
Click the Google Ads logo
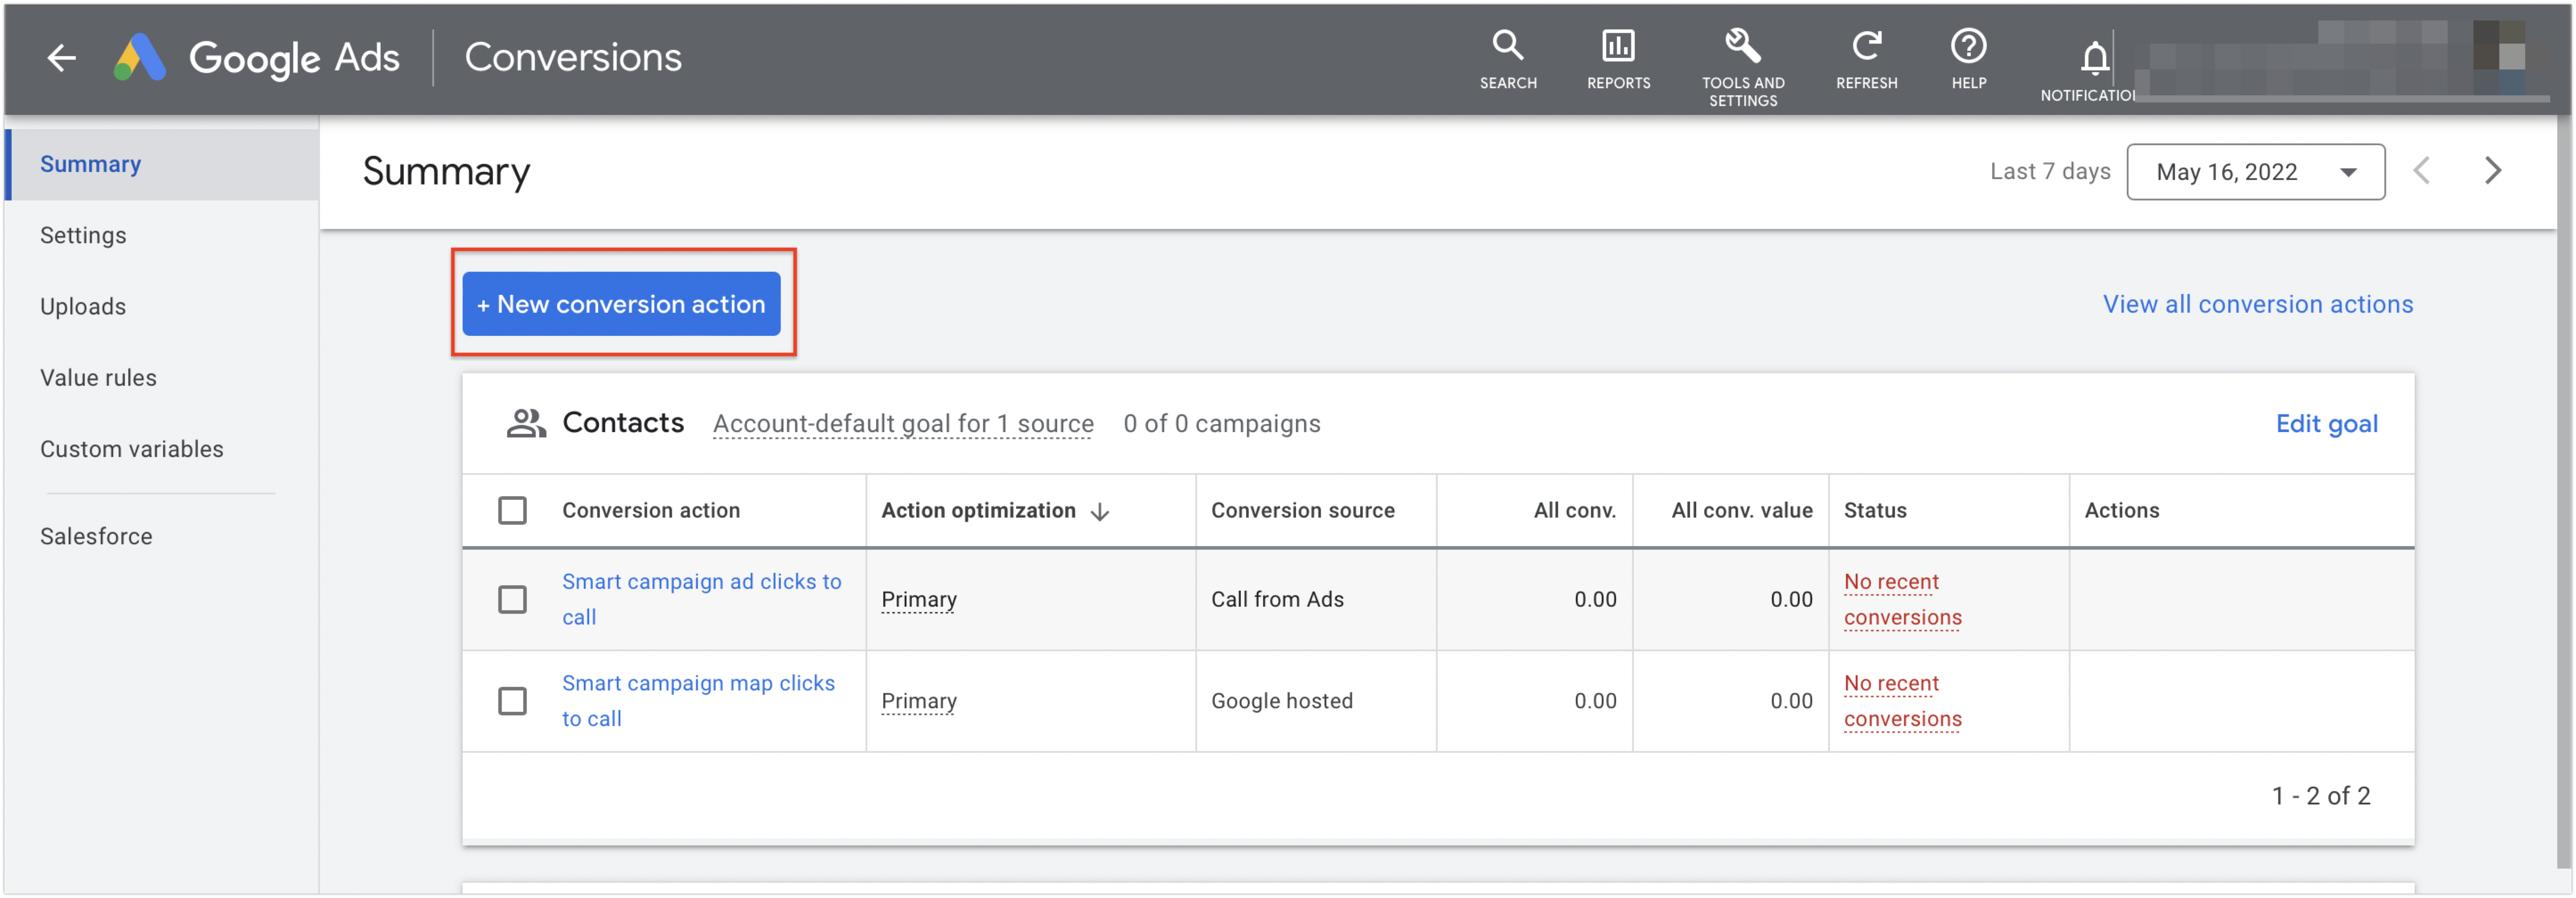click(x=256, y=58)
